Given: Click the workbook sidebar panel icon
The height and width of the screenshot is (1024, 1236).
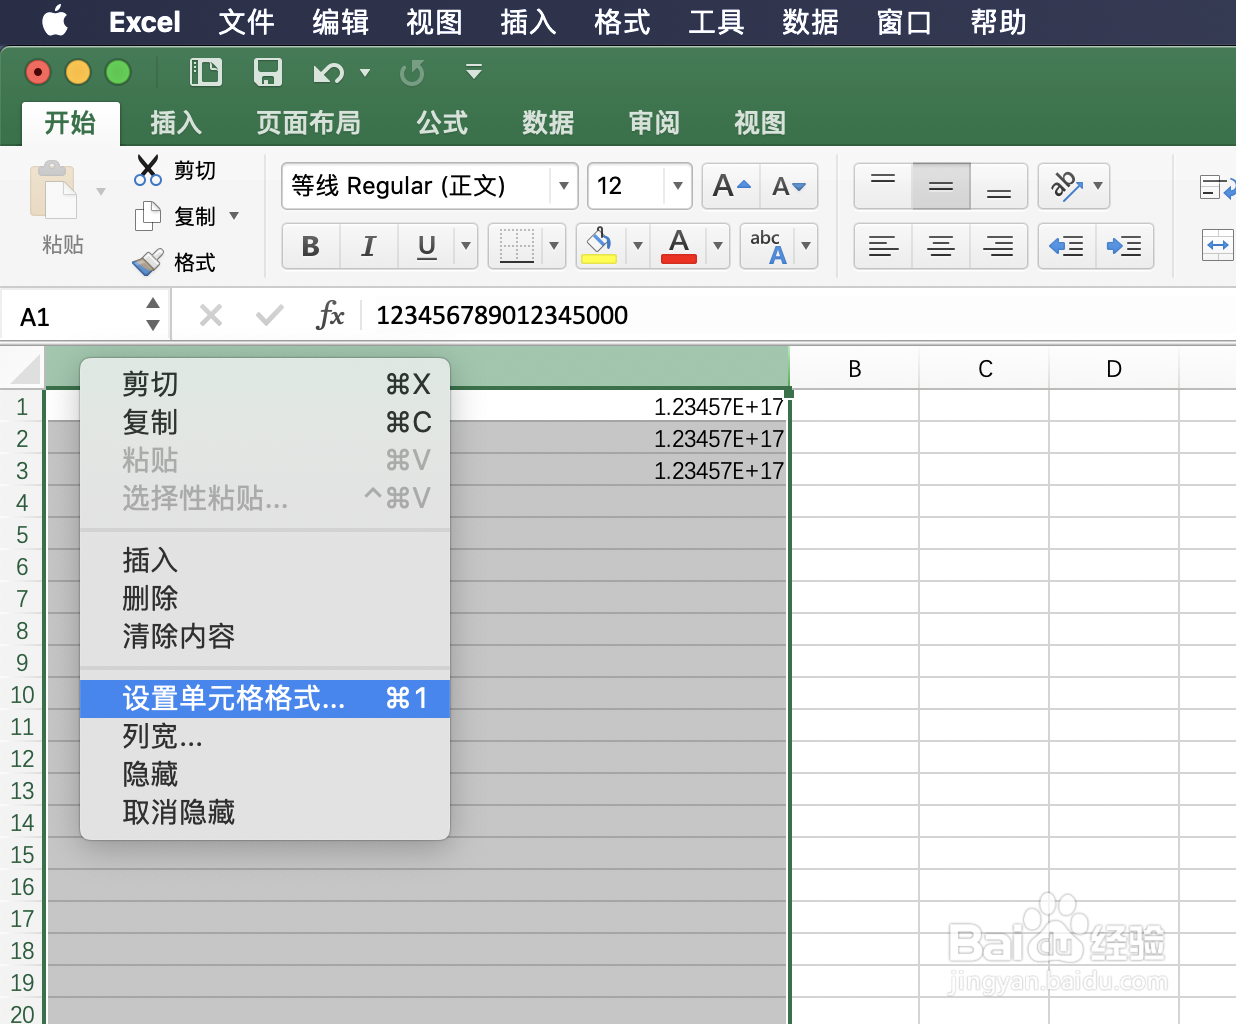Looking at the screenshot, I should (x=206, y=72).
